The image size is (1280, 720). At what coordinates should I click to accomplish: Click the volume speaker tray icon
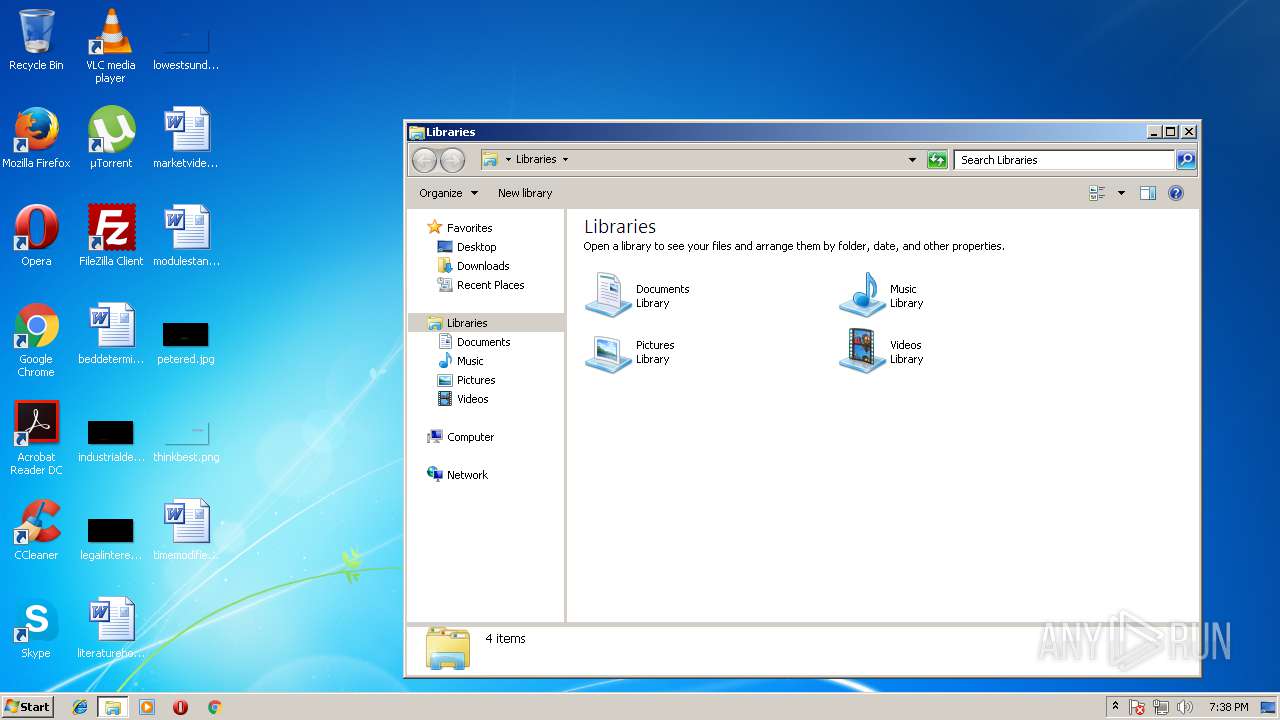click(1185, 707)
